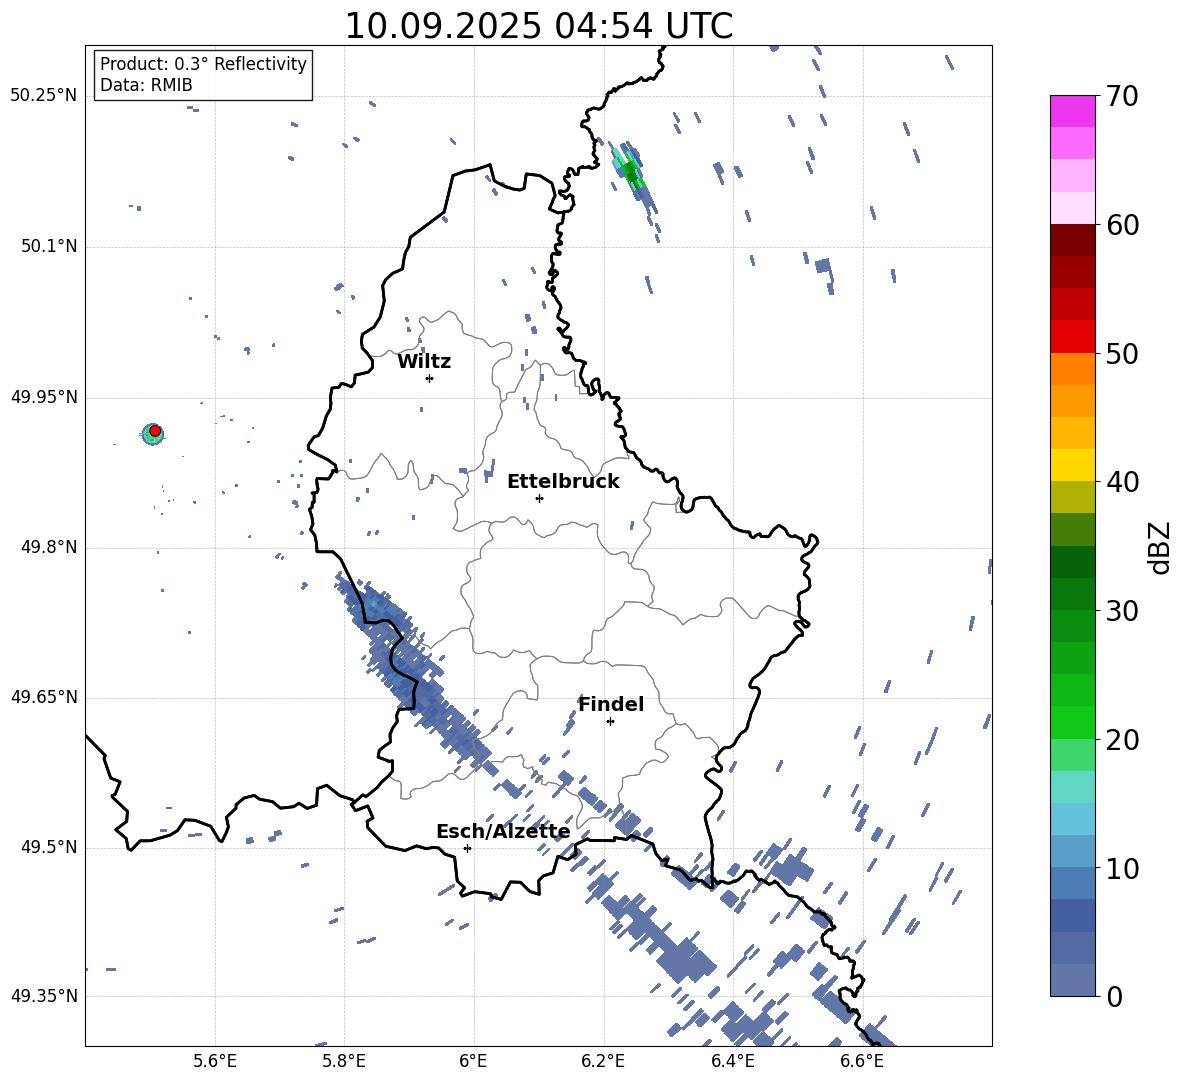Screen dimensions: 1184x1081
Task: Click the Ettelbruck city label
Action: (563, 482)
